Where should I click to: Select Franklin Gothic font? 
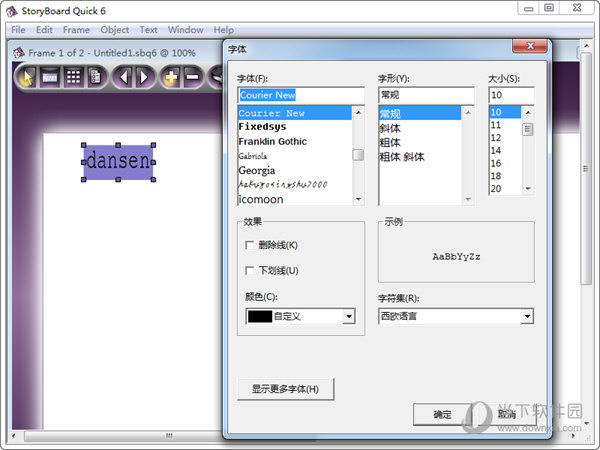point(295,141)
